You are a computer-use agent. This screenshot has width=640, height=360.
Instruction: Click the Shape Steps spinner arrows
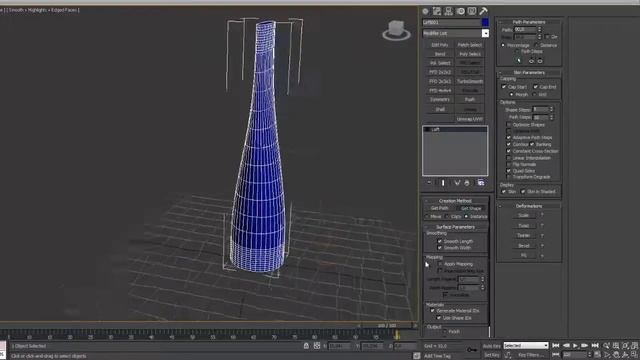click(551, 109)
